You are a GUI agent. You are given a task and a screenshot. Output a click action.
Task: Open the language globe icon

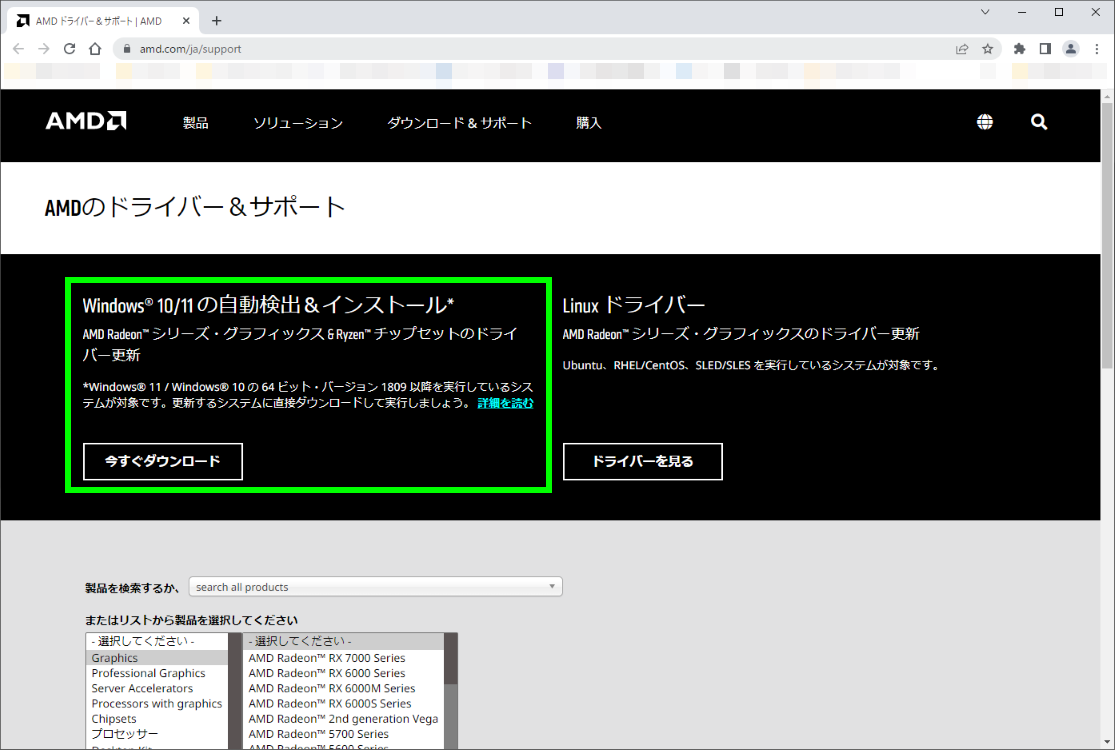pyautogui.click(x=985, y=122)
